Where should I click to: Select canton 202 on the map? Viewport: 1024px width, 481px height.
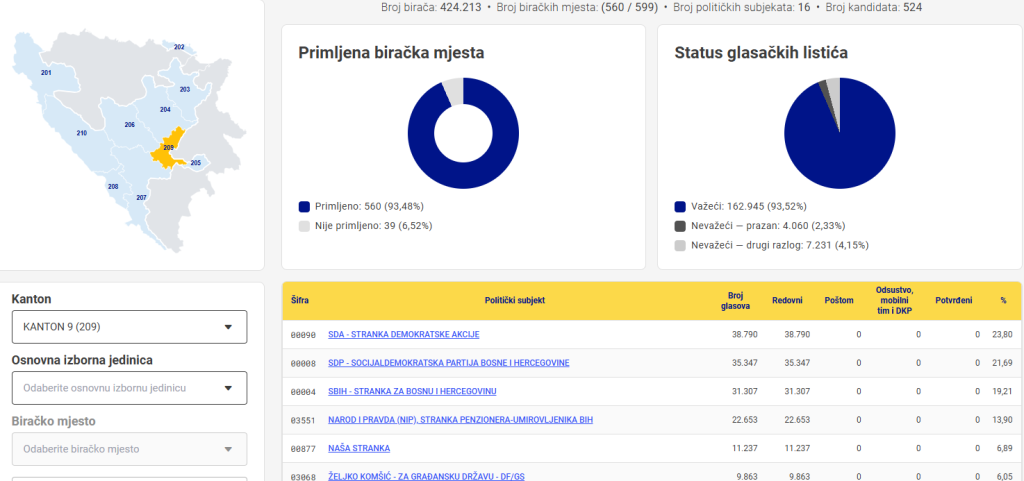[x=179, y=47]
